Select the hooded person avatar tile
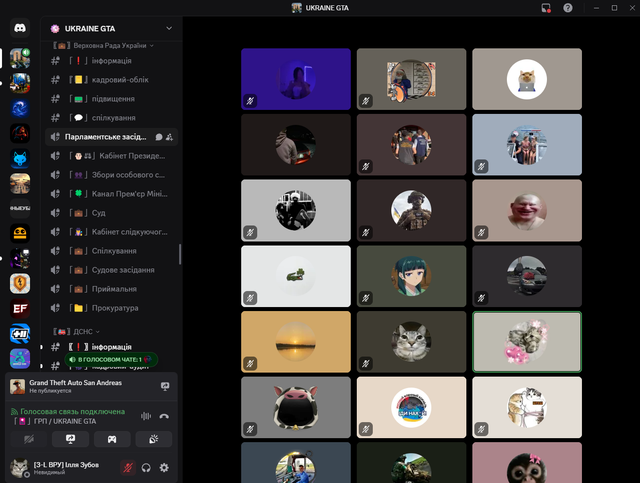The height and width of the screenshot is (483, 640). 296,145
